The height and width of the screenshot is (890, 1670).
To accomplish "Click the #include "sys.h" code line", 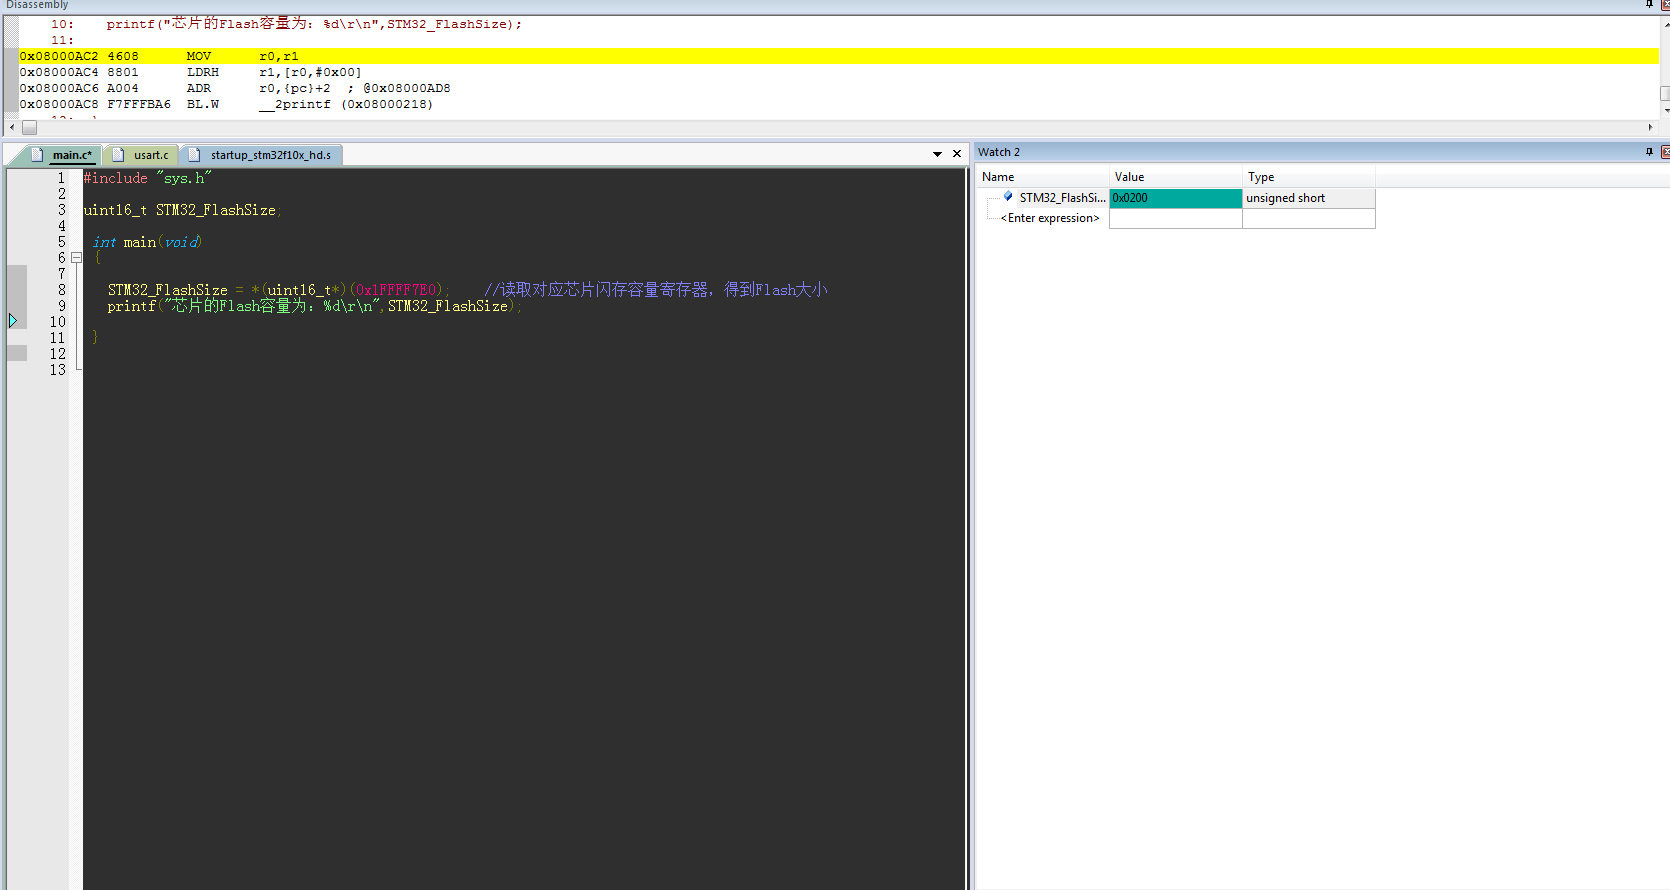I will point(148,178).
